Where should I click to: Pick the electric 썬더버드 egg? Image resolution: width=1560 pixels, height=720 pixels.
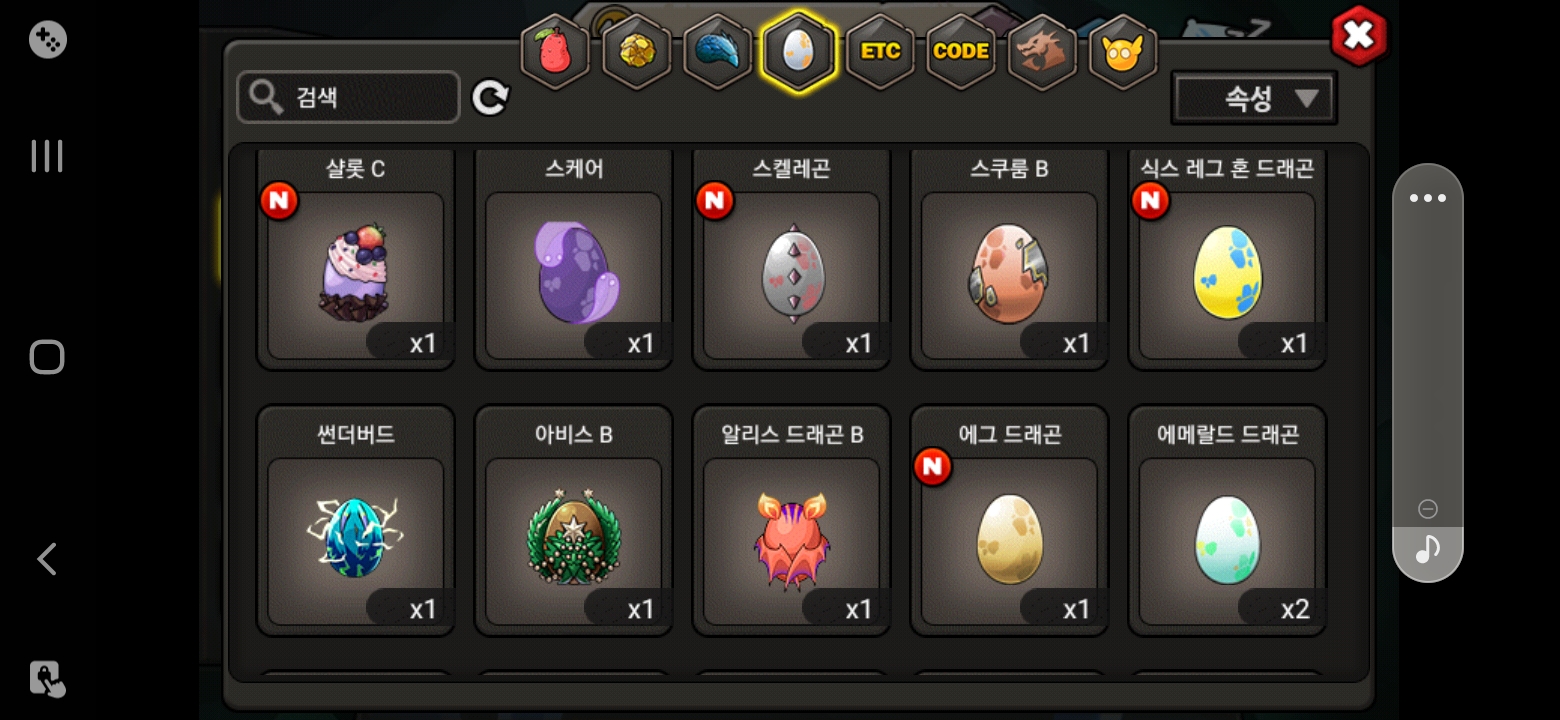356,520
